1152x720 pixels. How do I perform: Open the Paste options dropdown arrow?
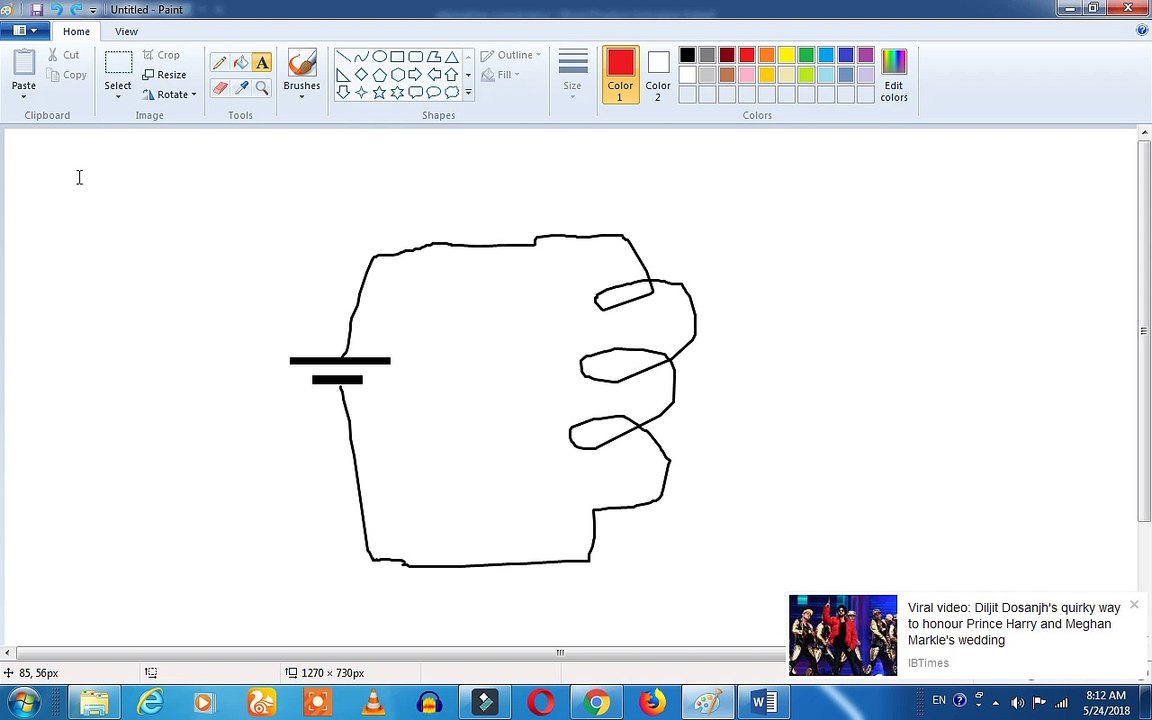click(24, 96)
